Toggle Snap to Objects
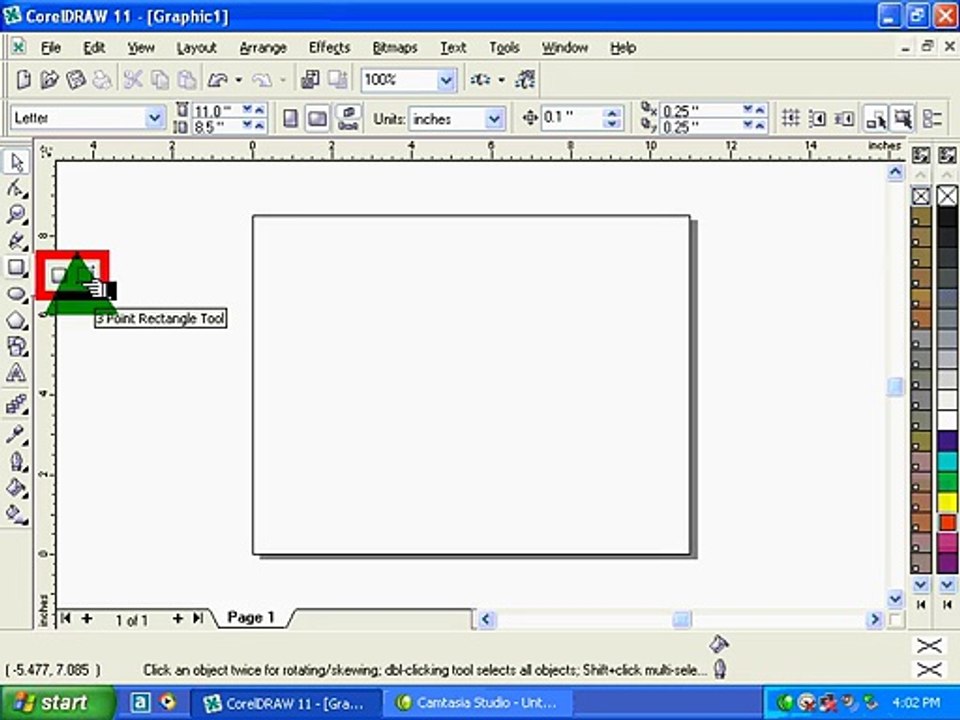The height and width of the screenshot is (720, 960). pos(844,118)
